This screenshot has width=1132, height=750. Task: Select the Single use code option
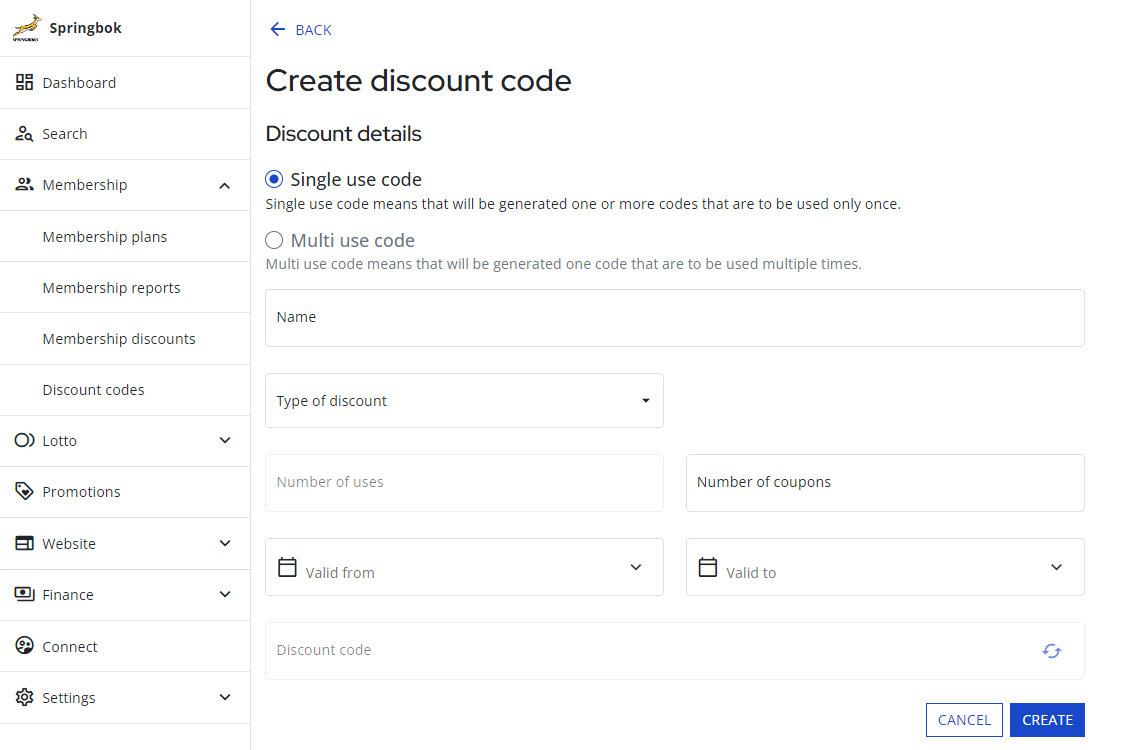point(273,178)
